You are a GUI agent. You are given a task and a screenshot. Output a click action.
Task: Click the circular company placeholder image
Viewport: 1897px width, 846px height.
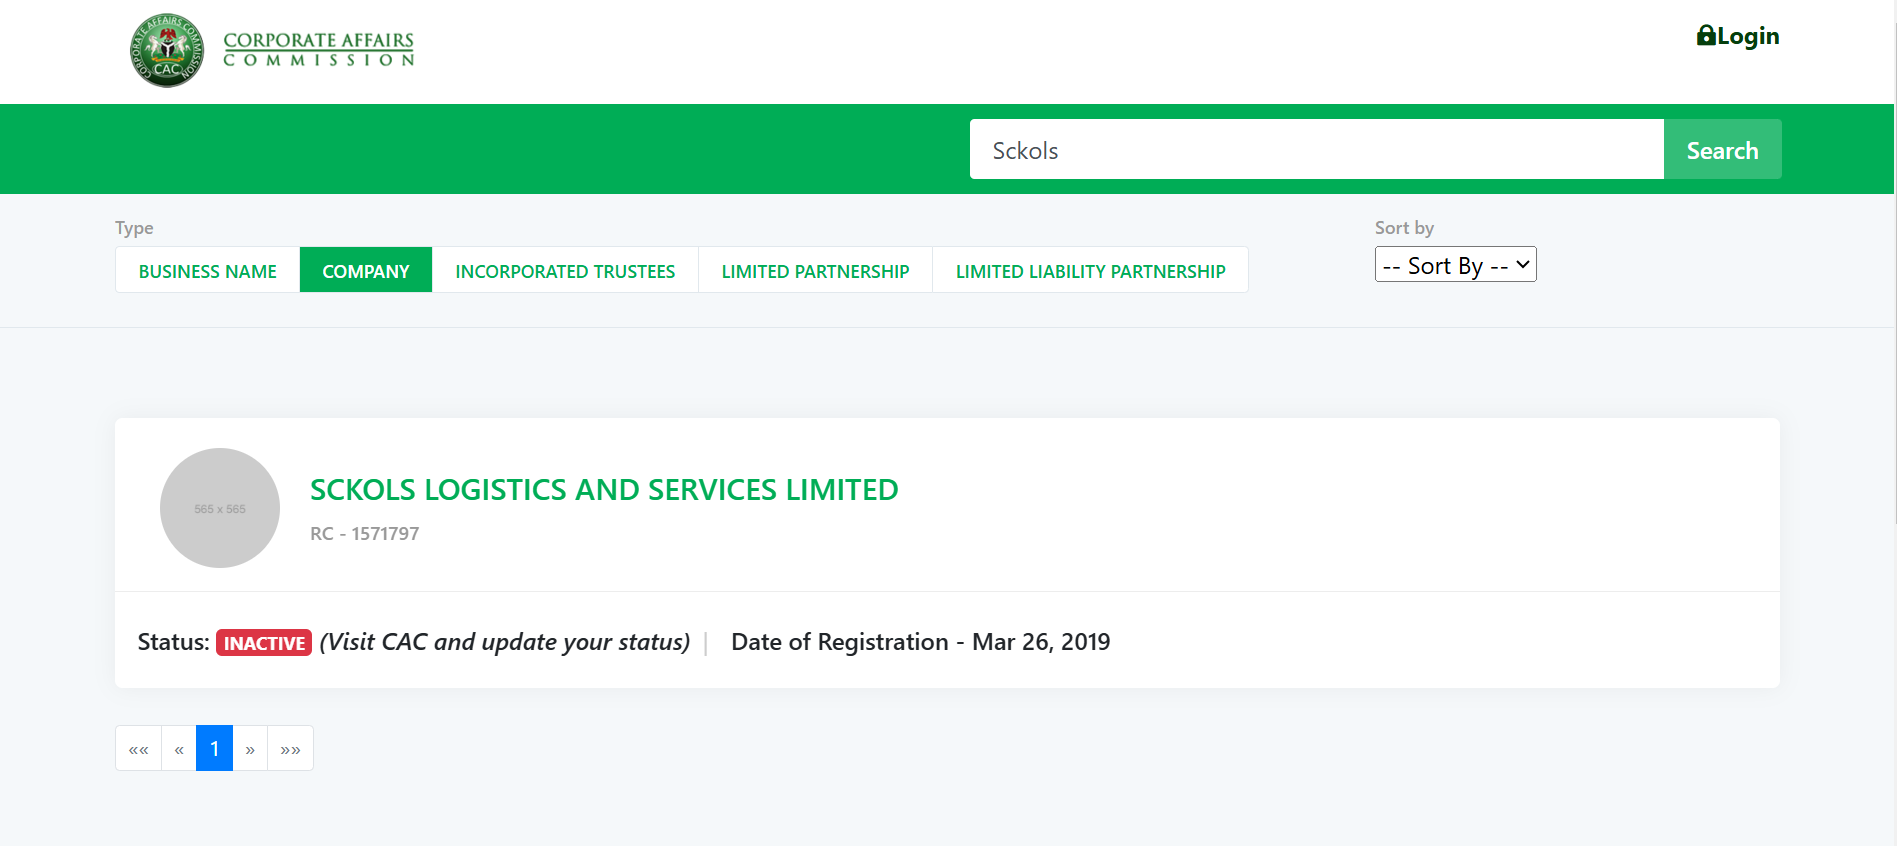[x=219, y=507]
